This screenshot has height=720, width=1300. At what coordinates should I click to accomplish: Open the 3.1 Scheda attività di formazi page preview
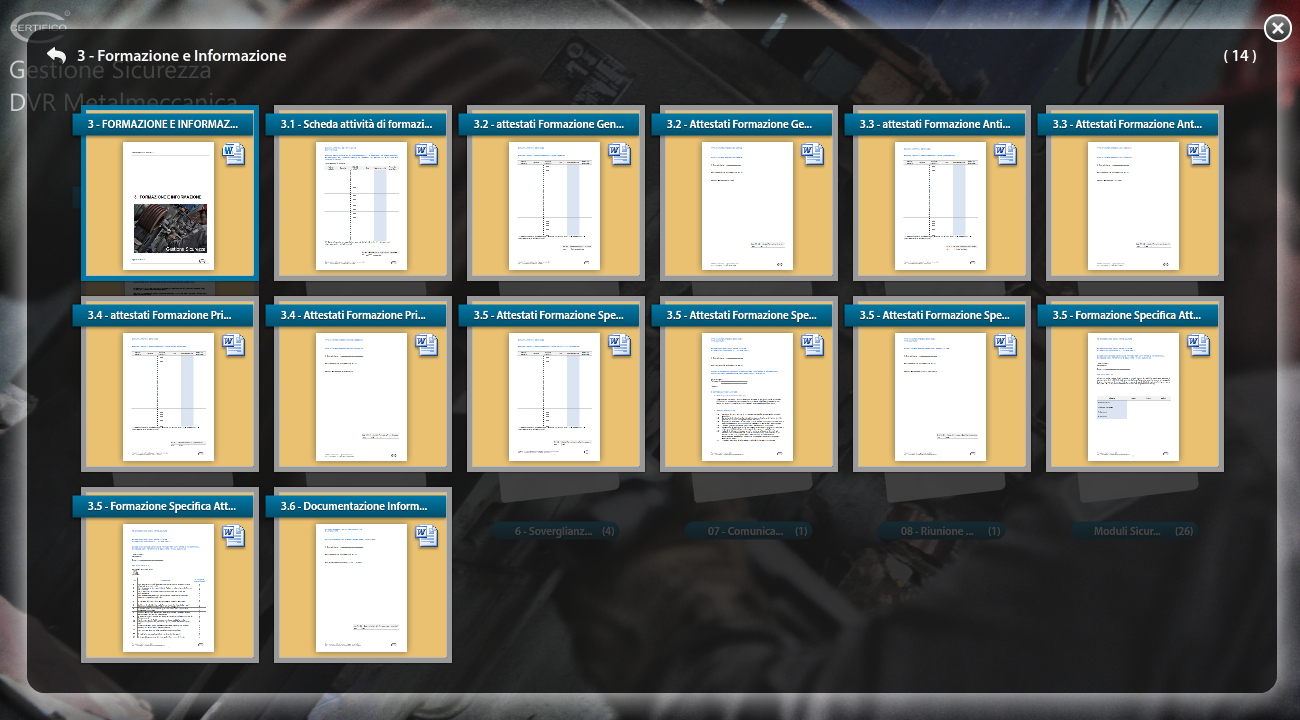coord(361,205)
